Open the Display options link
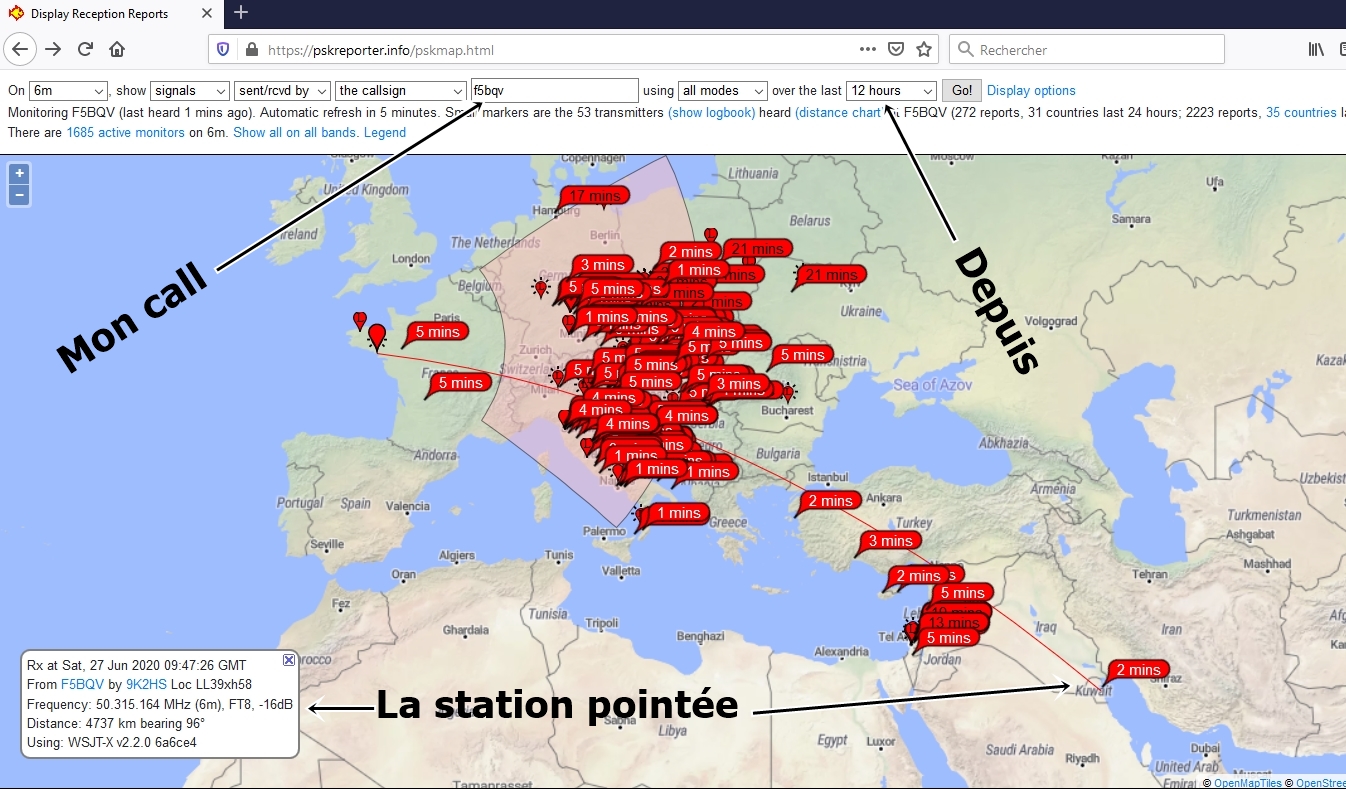 pyautogui.click(x=1031, y=91)
